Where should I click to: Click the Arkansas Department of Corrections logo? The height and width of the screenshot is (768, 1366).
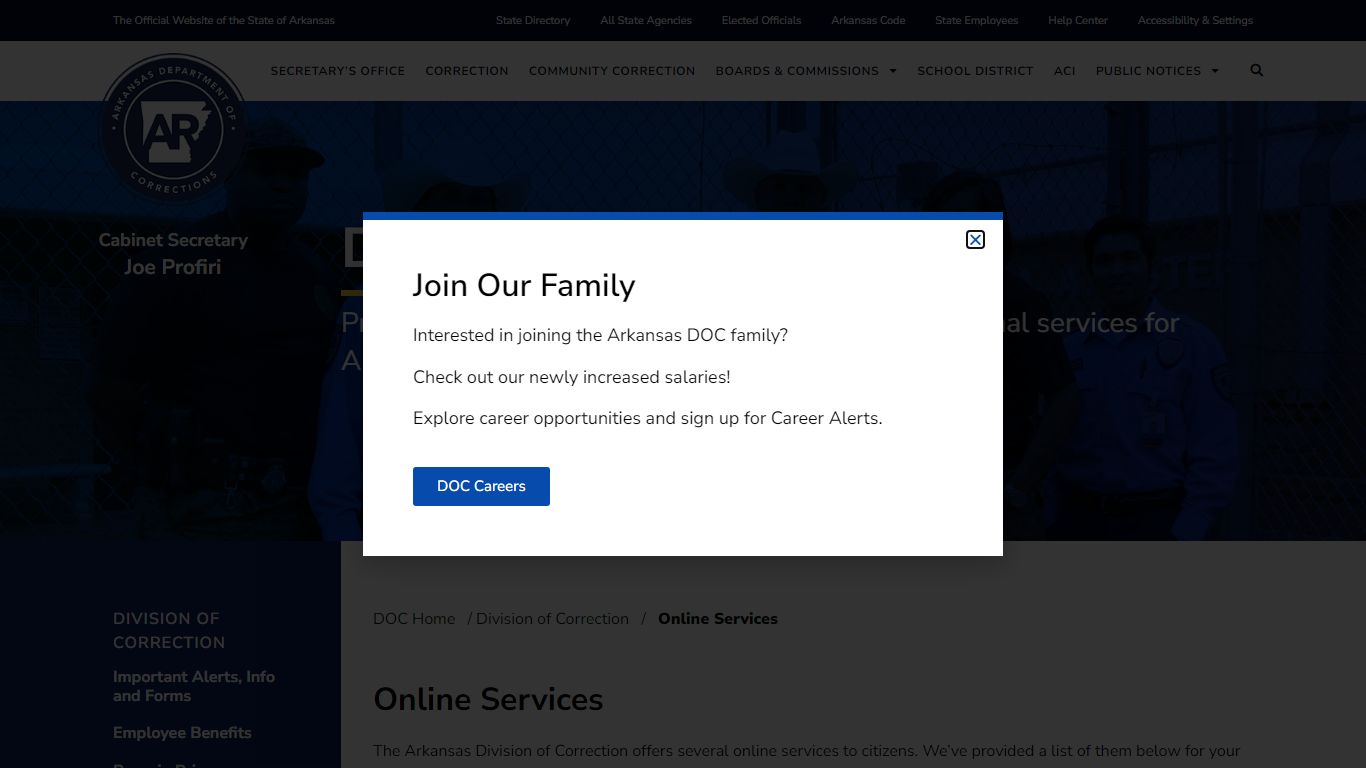(x=174, y=128)
